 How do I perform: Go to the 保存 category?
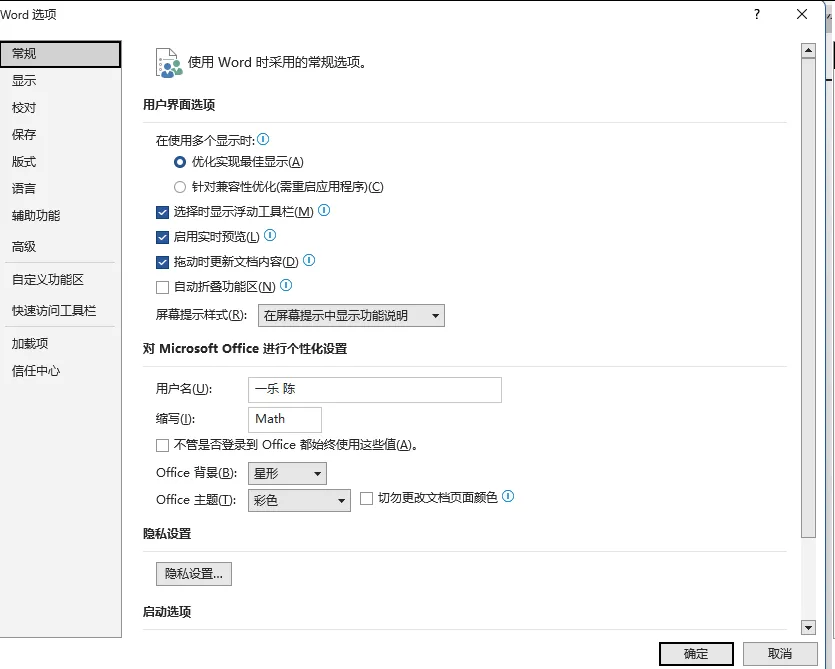point(60,135)
